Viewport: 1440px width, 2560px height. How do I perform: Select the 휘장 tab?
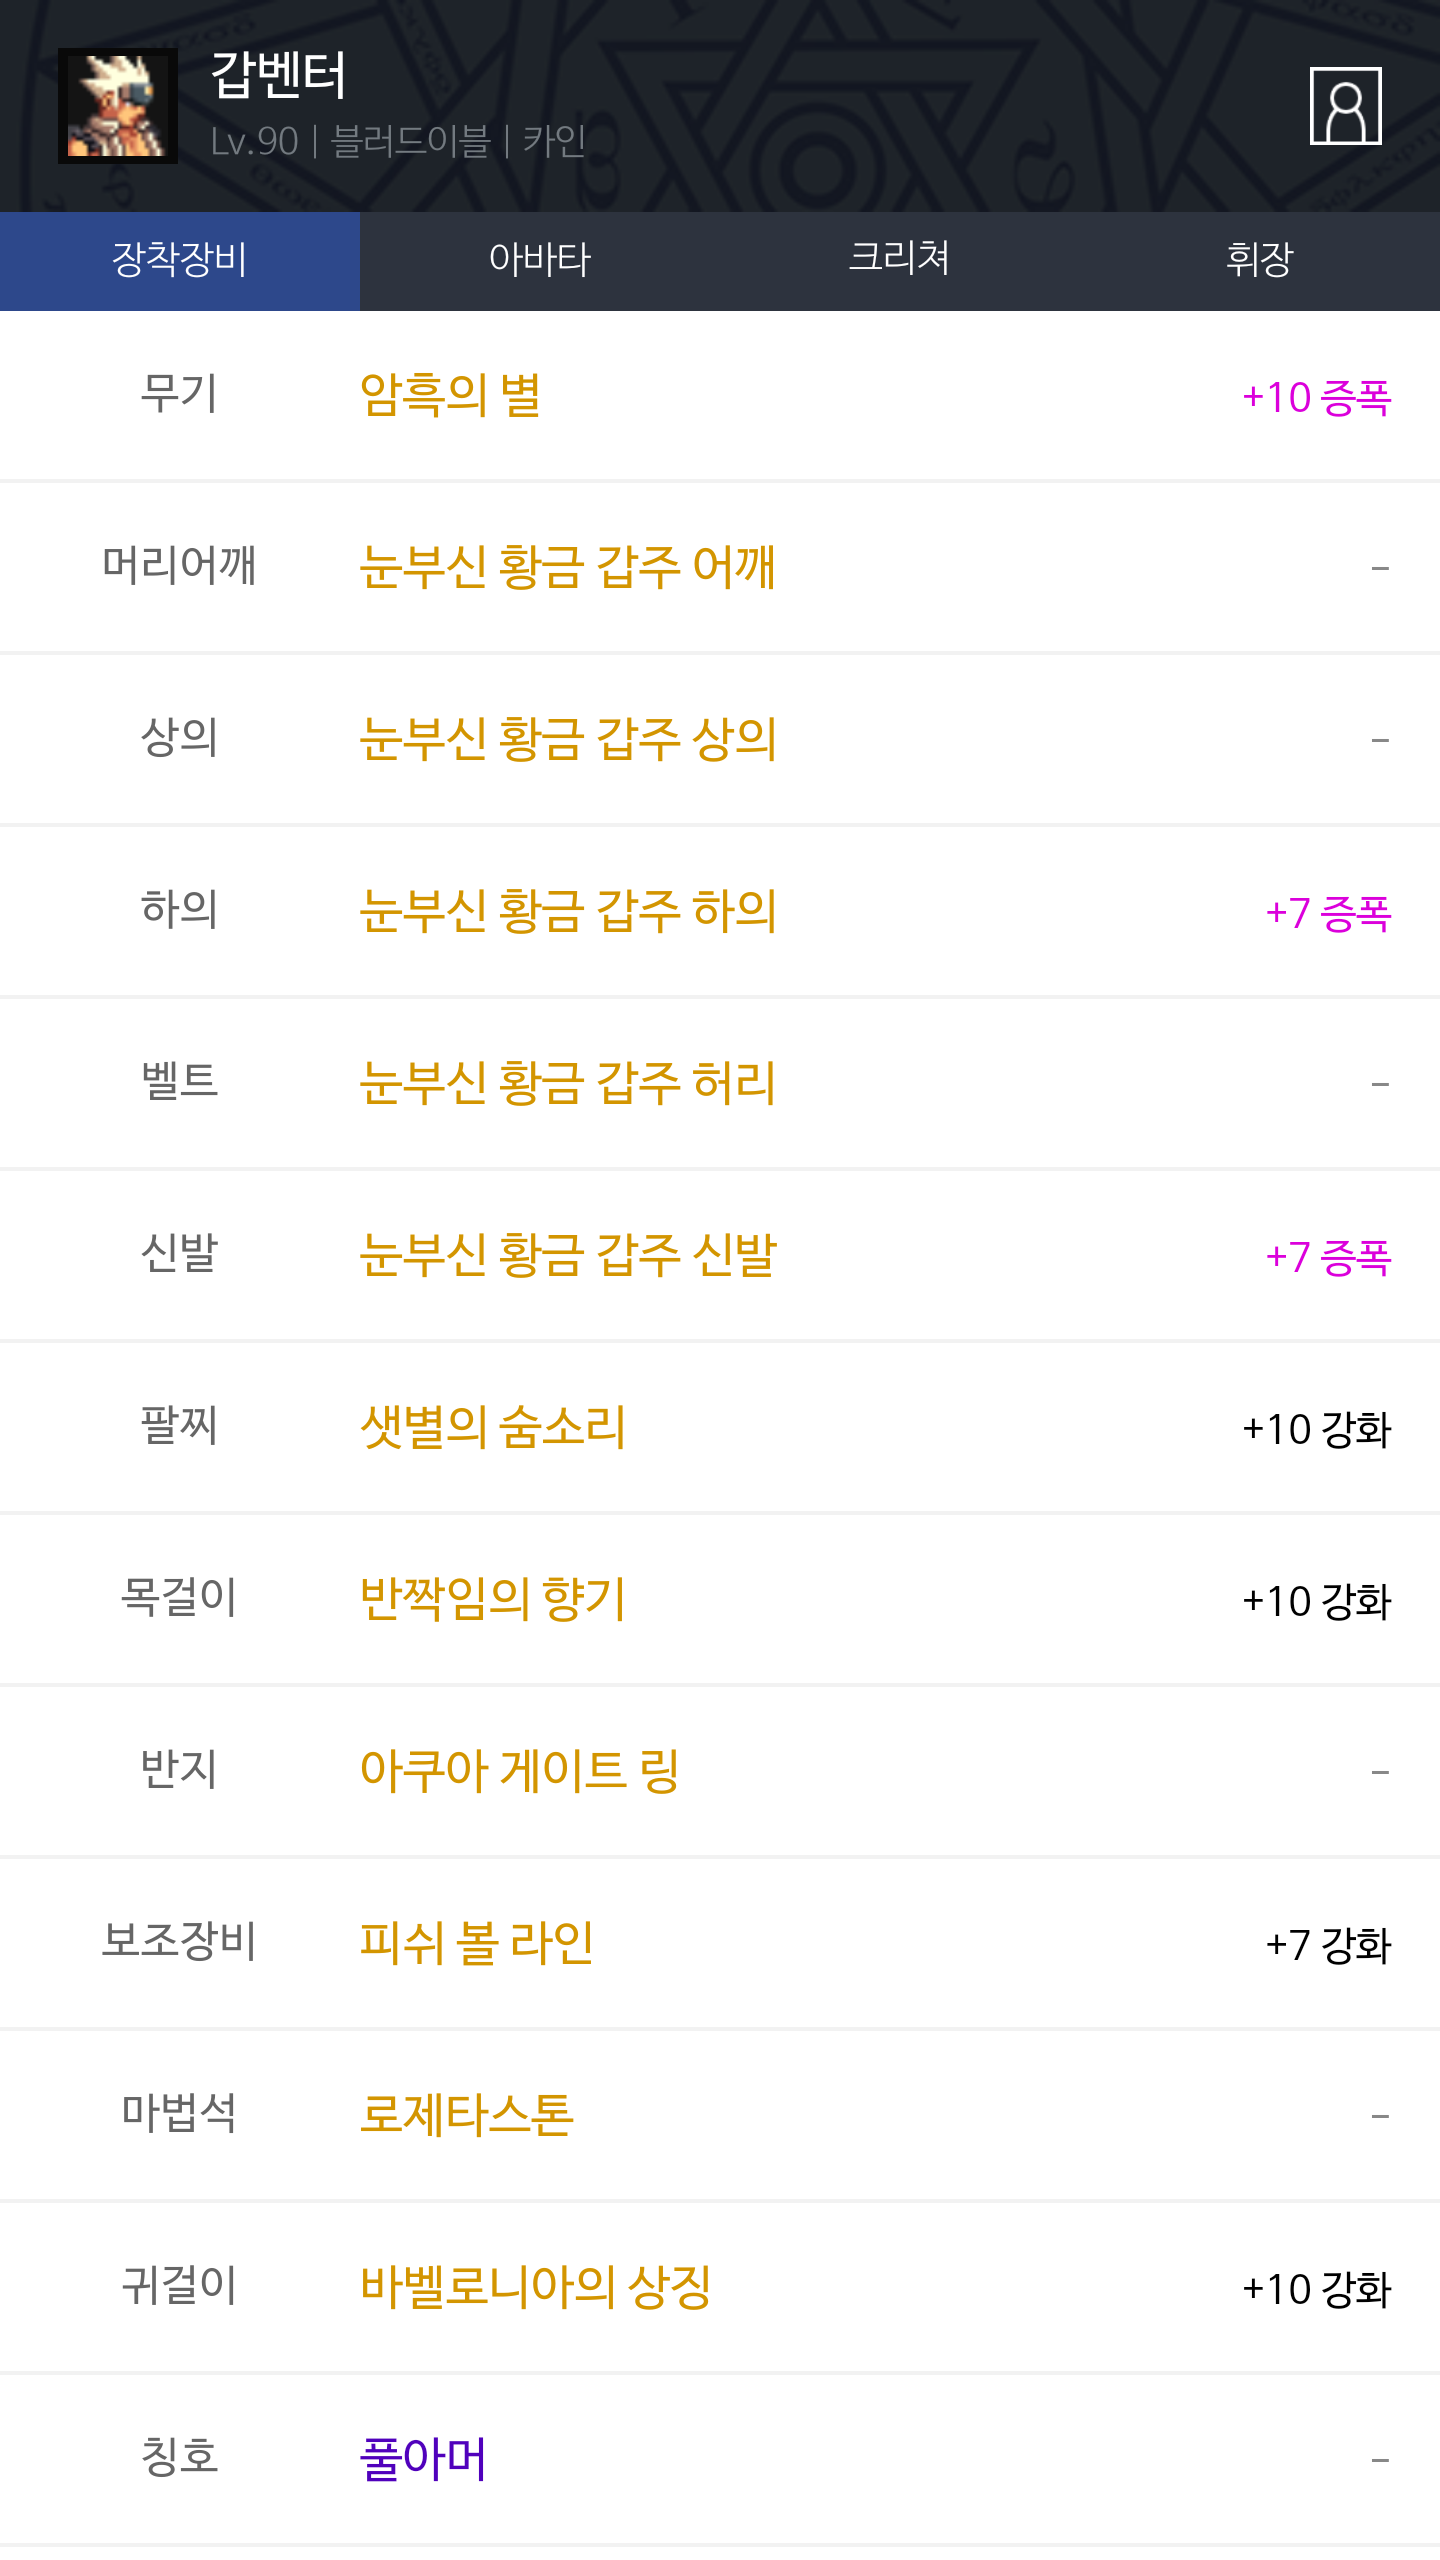pyautogui.click(x=1259, y=260)
